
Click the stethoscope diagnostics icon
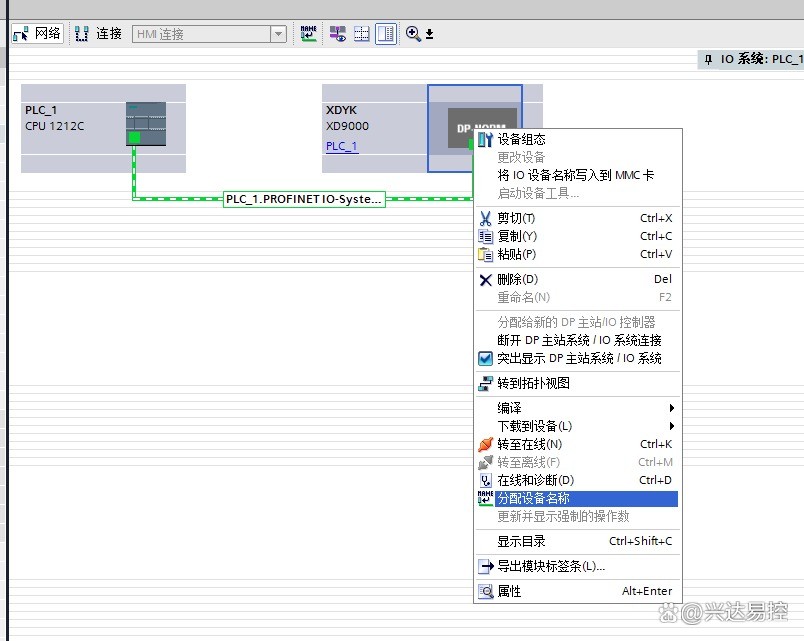[485, 480]
